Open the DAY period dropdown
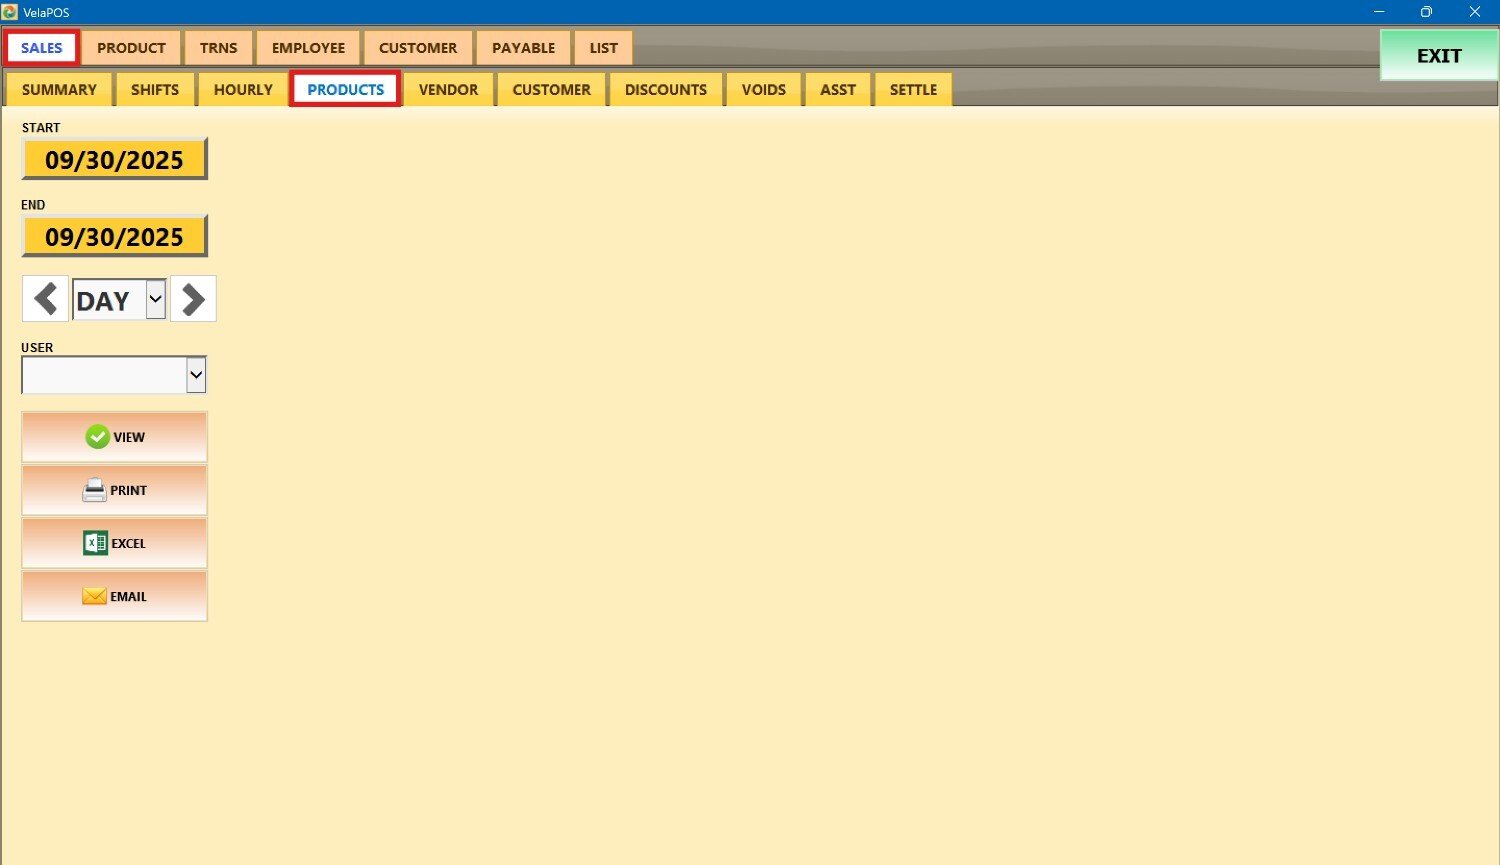The height and width of the screenshot is (865, 1500). click(x=155, y=299)
